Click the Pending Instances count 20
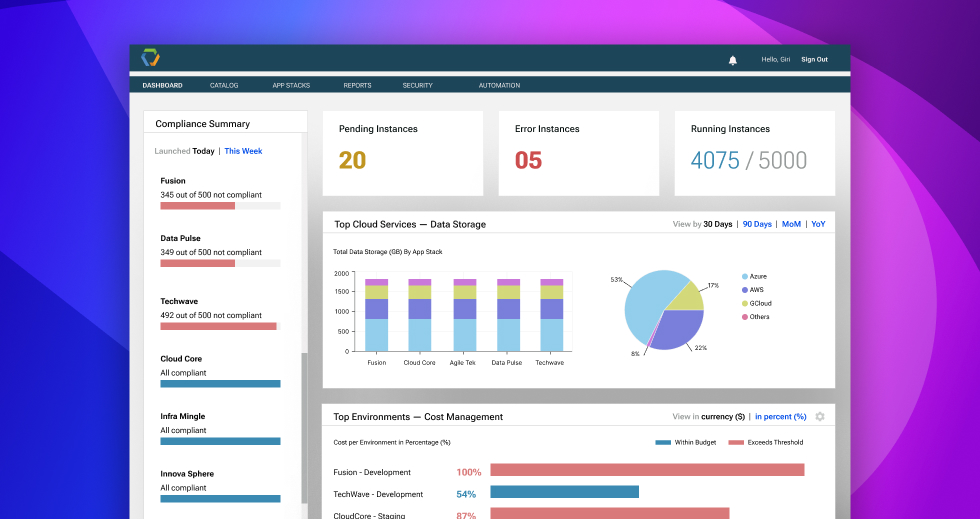 352,160
